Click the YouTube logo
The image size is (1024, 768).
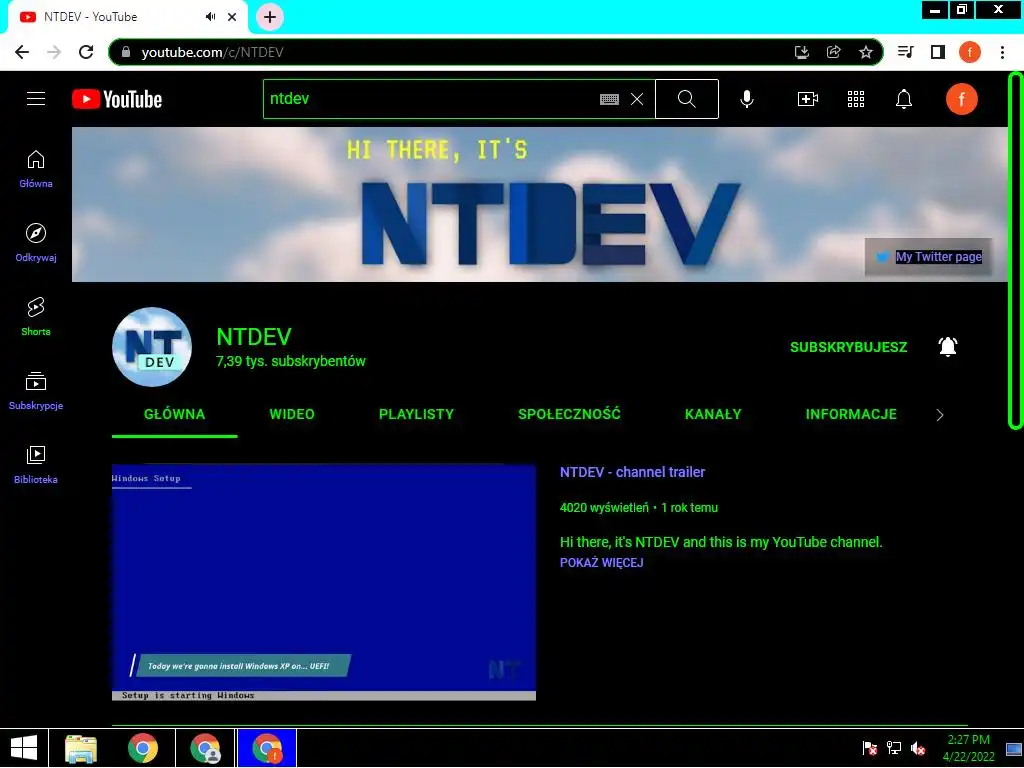point(117,99)
